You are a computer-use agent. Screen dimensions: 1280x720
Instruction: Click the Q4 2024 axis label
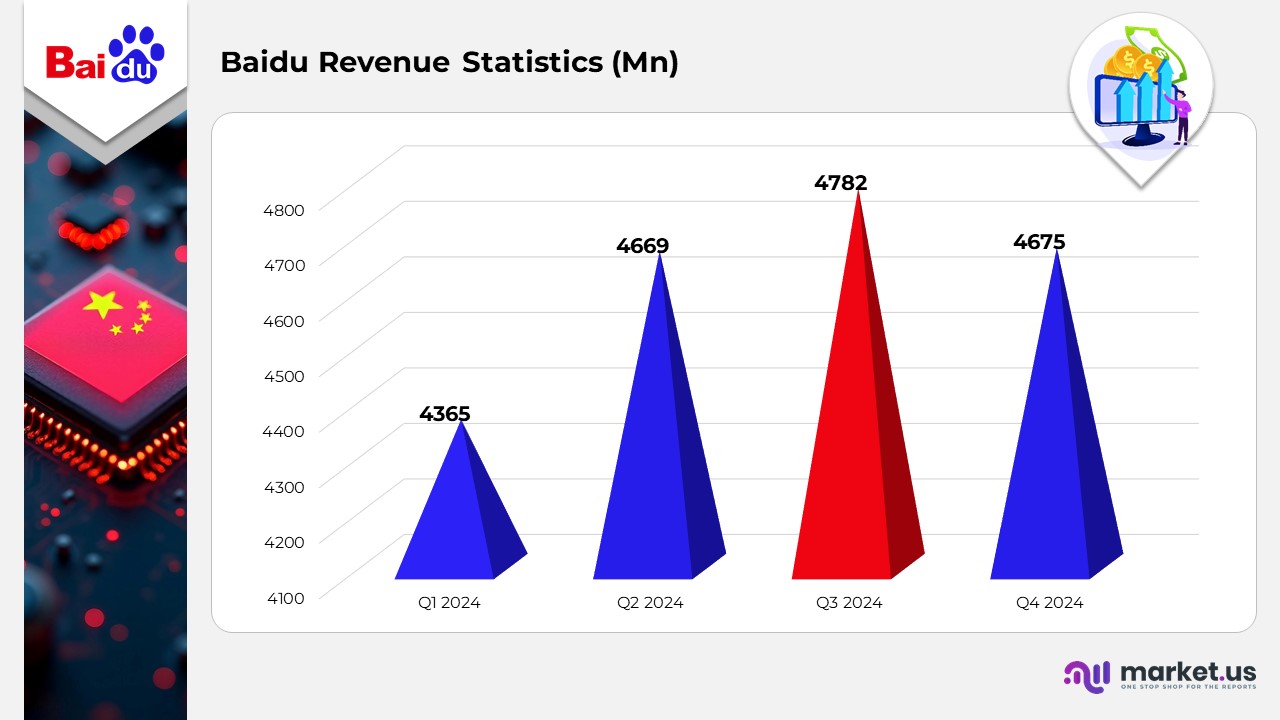click(x=1050, y=603)
